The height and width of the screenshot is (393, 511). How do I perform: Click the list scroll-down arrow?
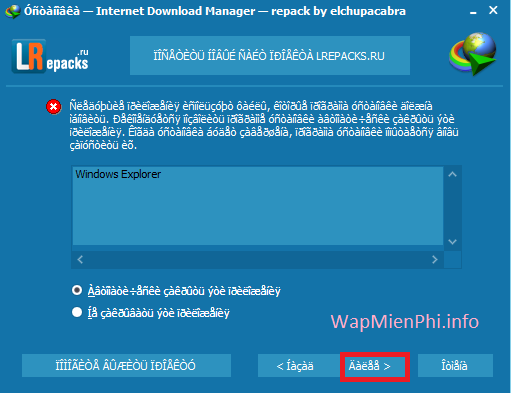(x=452, y=242)
